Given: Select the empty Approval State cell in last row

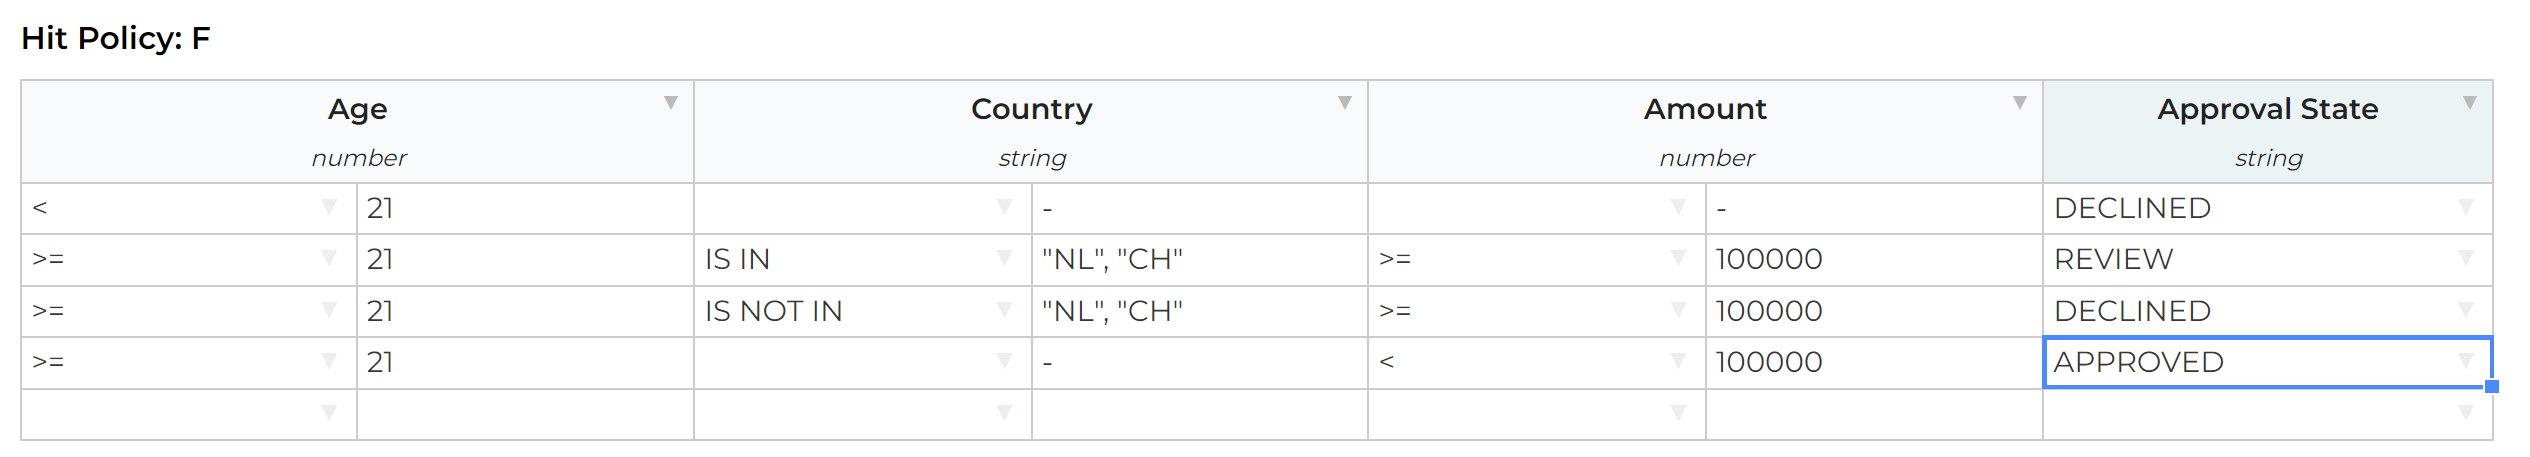Looking at the screenshot, I should coord(2267,414).
